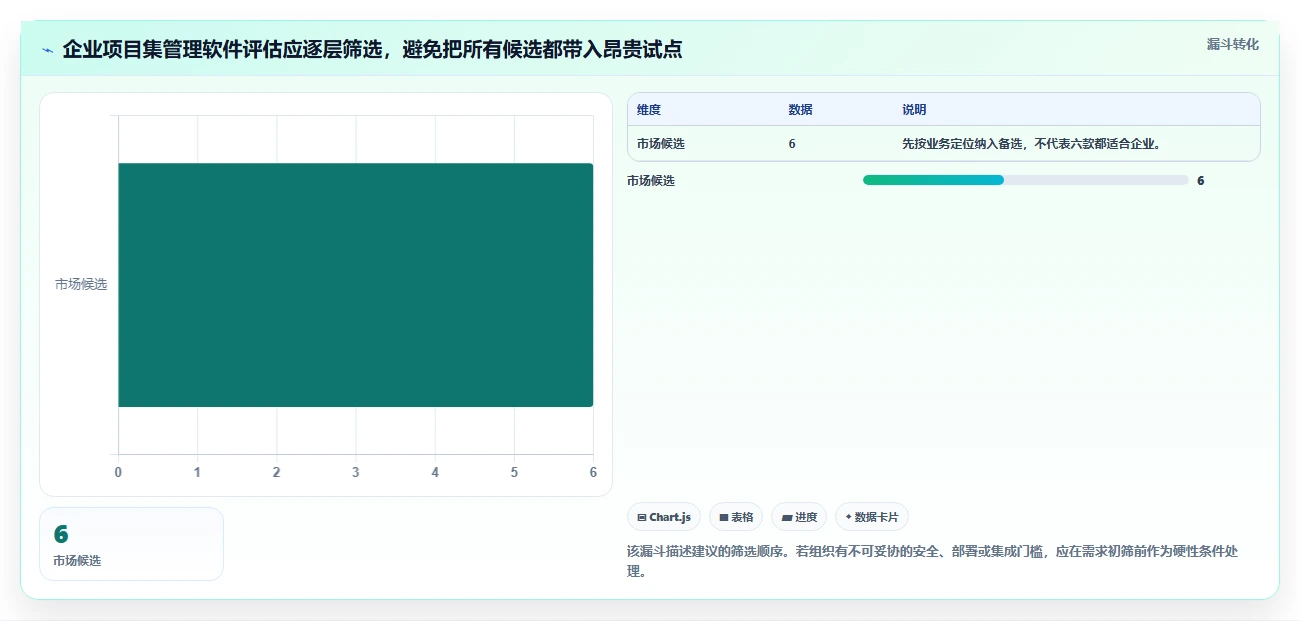The width and height of the screenshot is (1300, 621).
Task: Click the 市场候选 chart axis label
Action: [81, 284]
